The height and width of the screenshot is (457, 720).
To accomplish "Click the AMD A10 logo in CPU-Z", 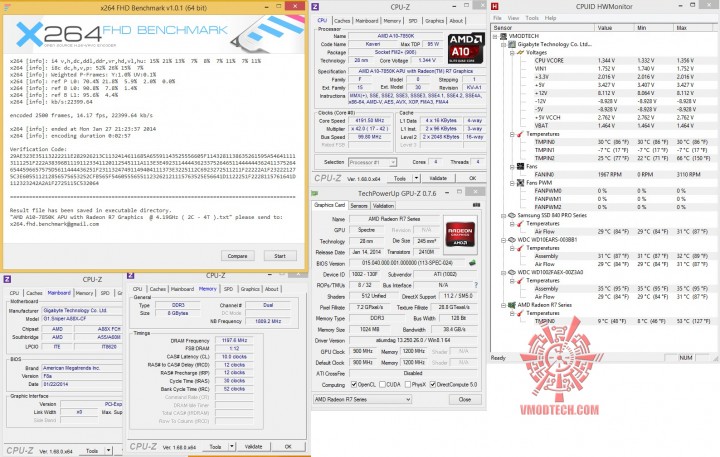I will point(466,48).
